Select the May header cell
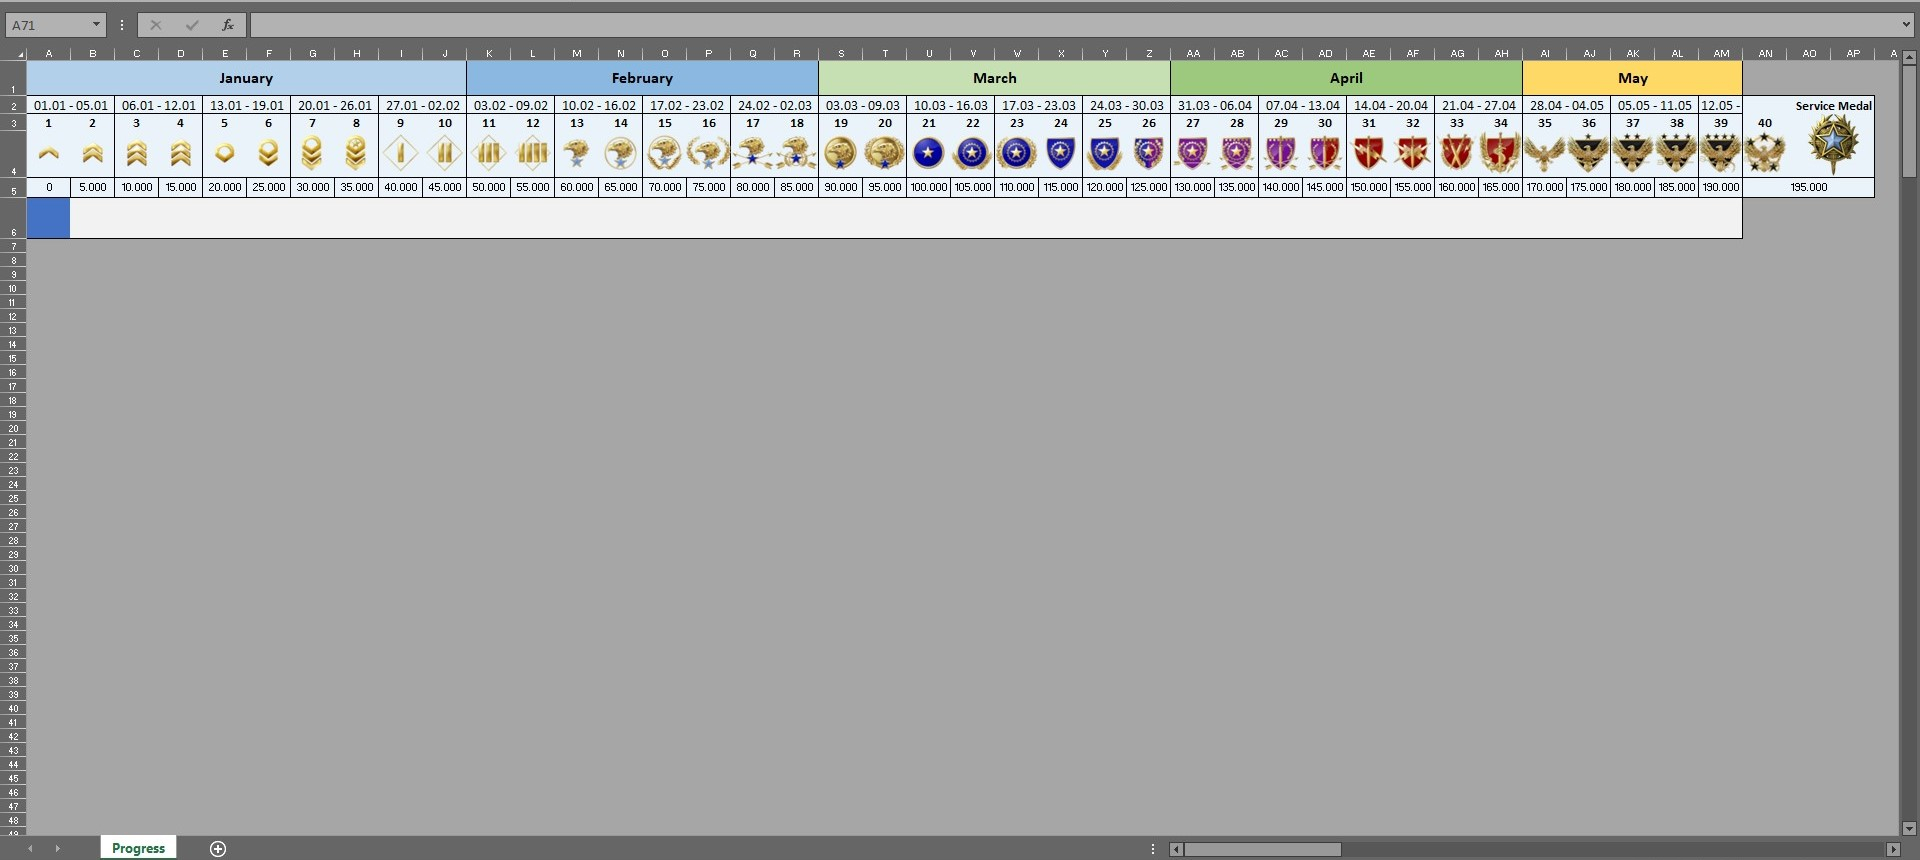This screenshot has height=860, width=1920. coord(1632,78)
